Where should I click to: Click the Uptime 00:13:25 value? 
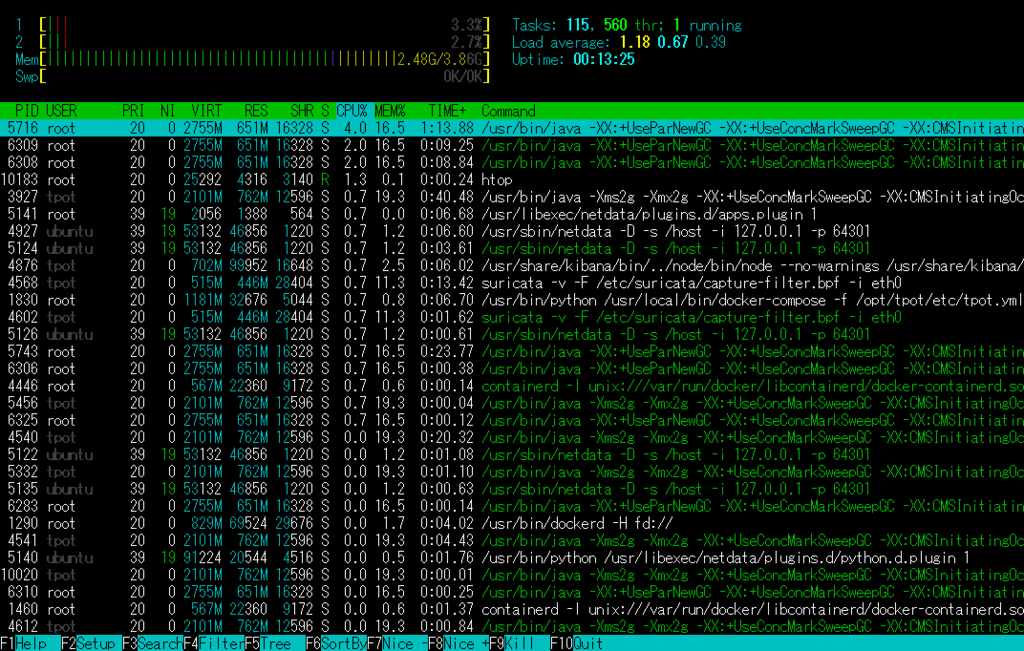(604, 59)
